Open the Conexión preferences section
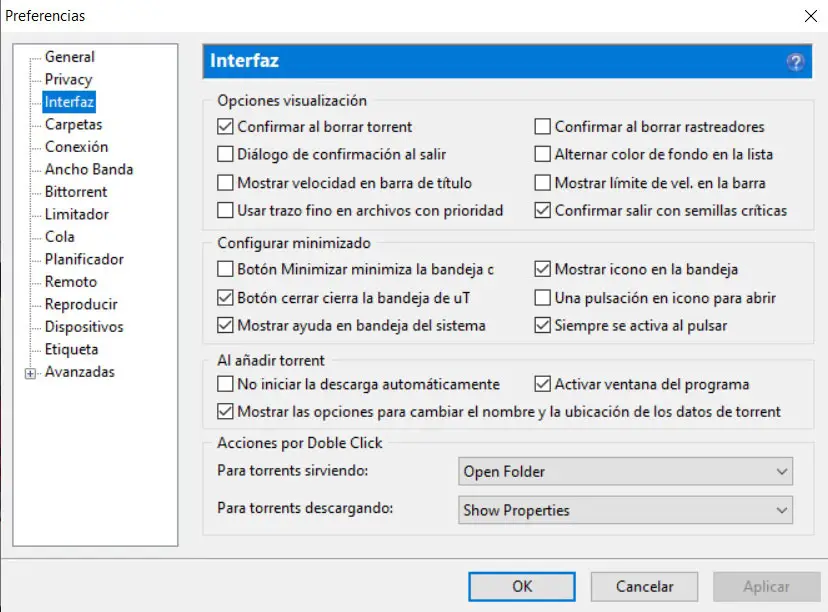 point(77,147)
